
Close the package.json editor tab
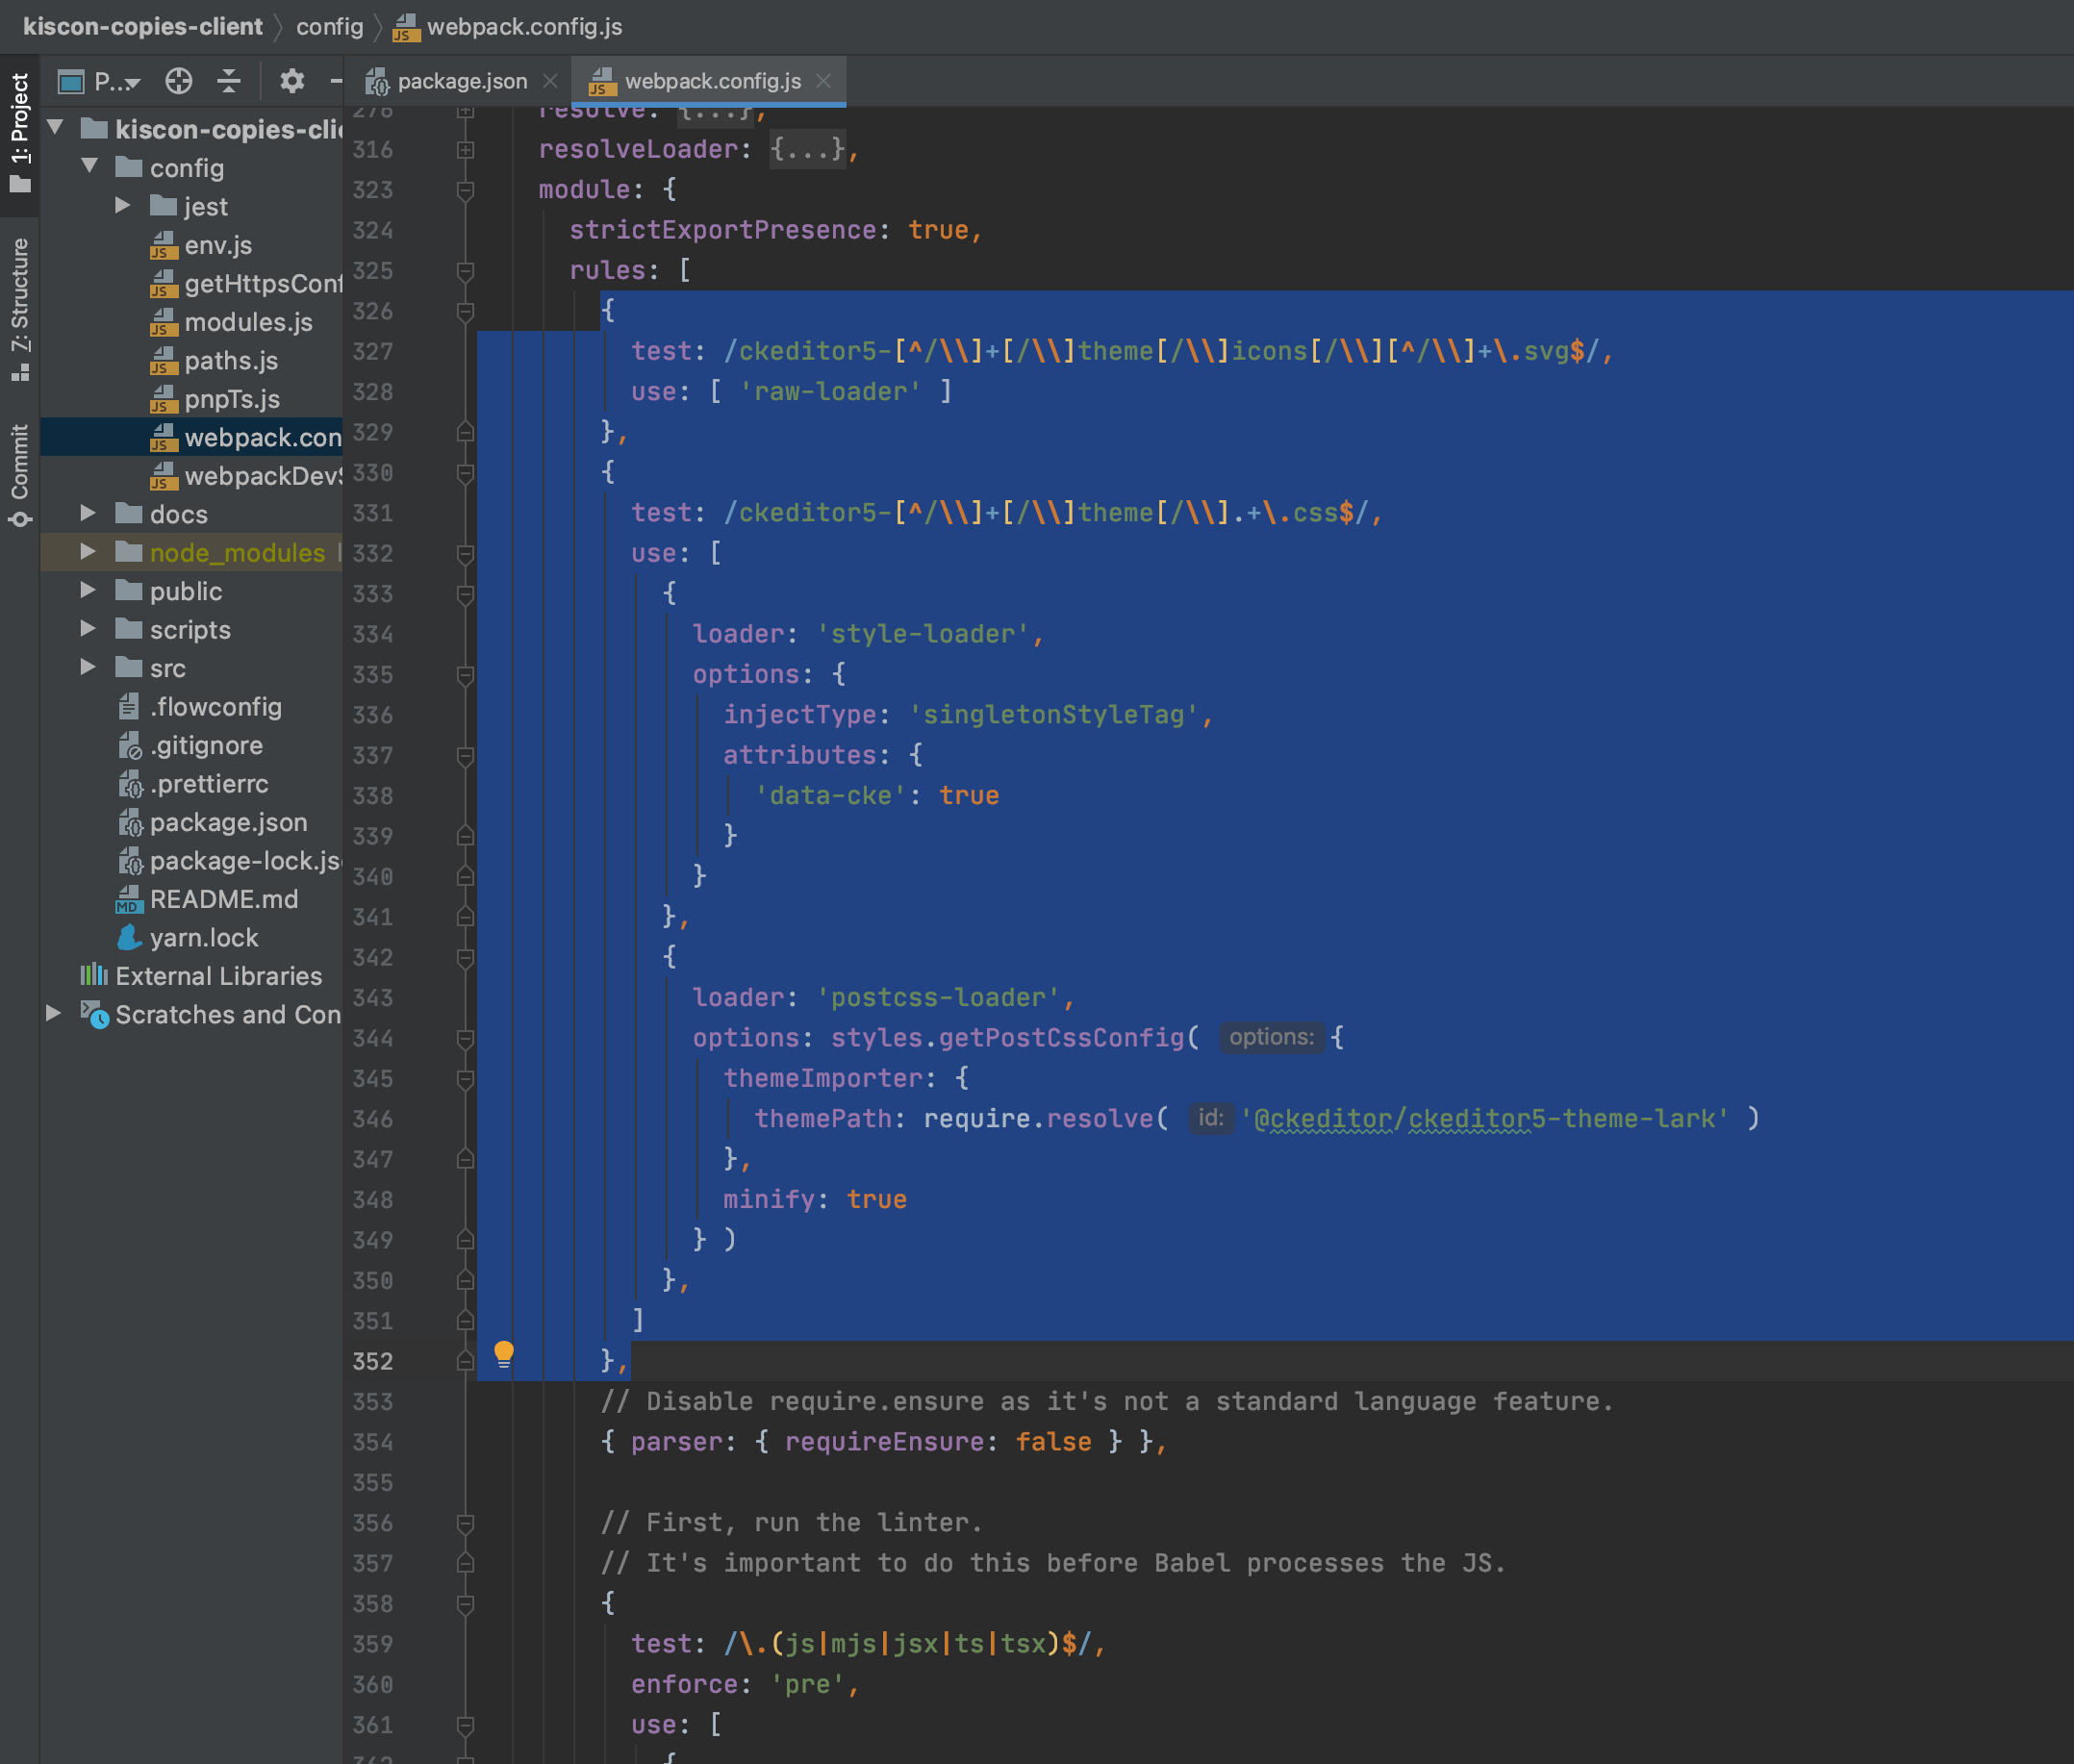pos(550,81)
